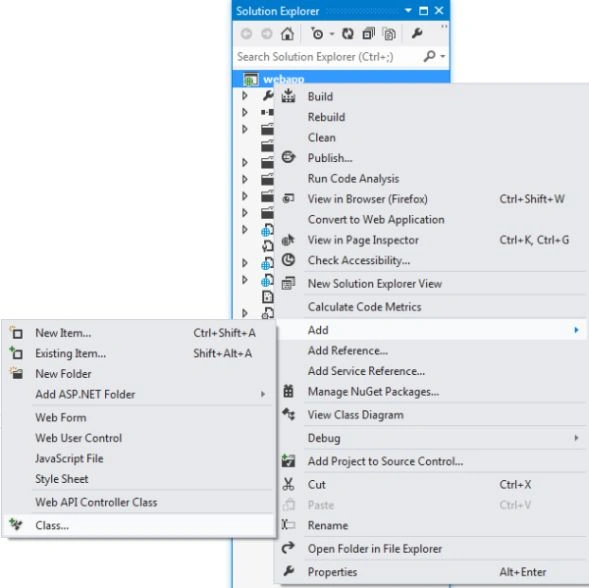Click Add Reference menu entry
The height and width of the screenshot is (588, 589).
coord(432,351)
